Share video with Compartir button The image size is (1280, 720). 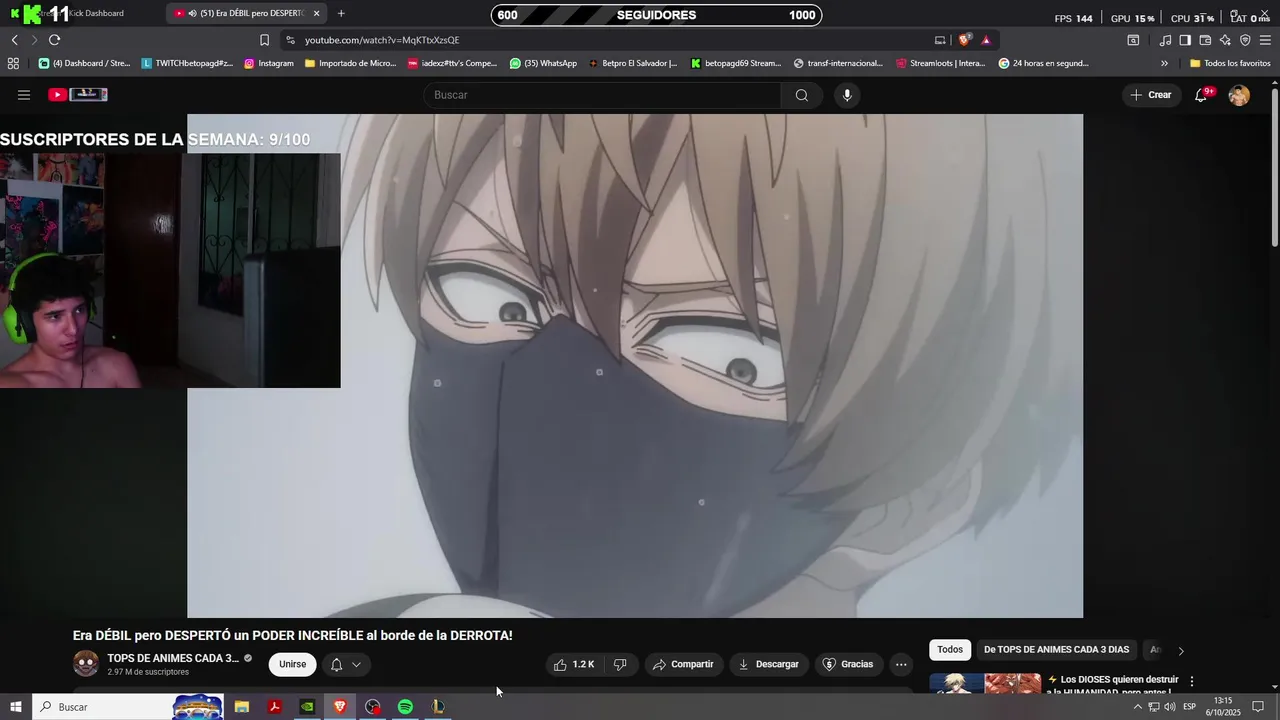tap(683, 664)
